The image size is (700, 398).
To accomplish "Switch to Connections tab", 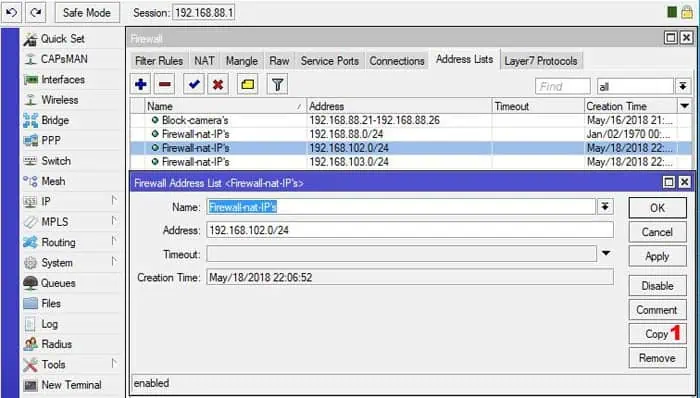I will [x=397, y=61].
